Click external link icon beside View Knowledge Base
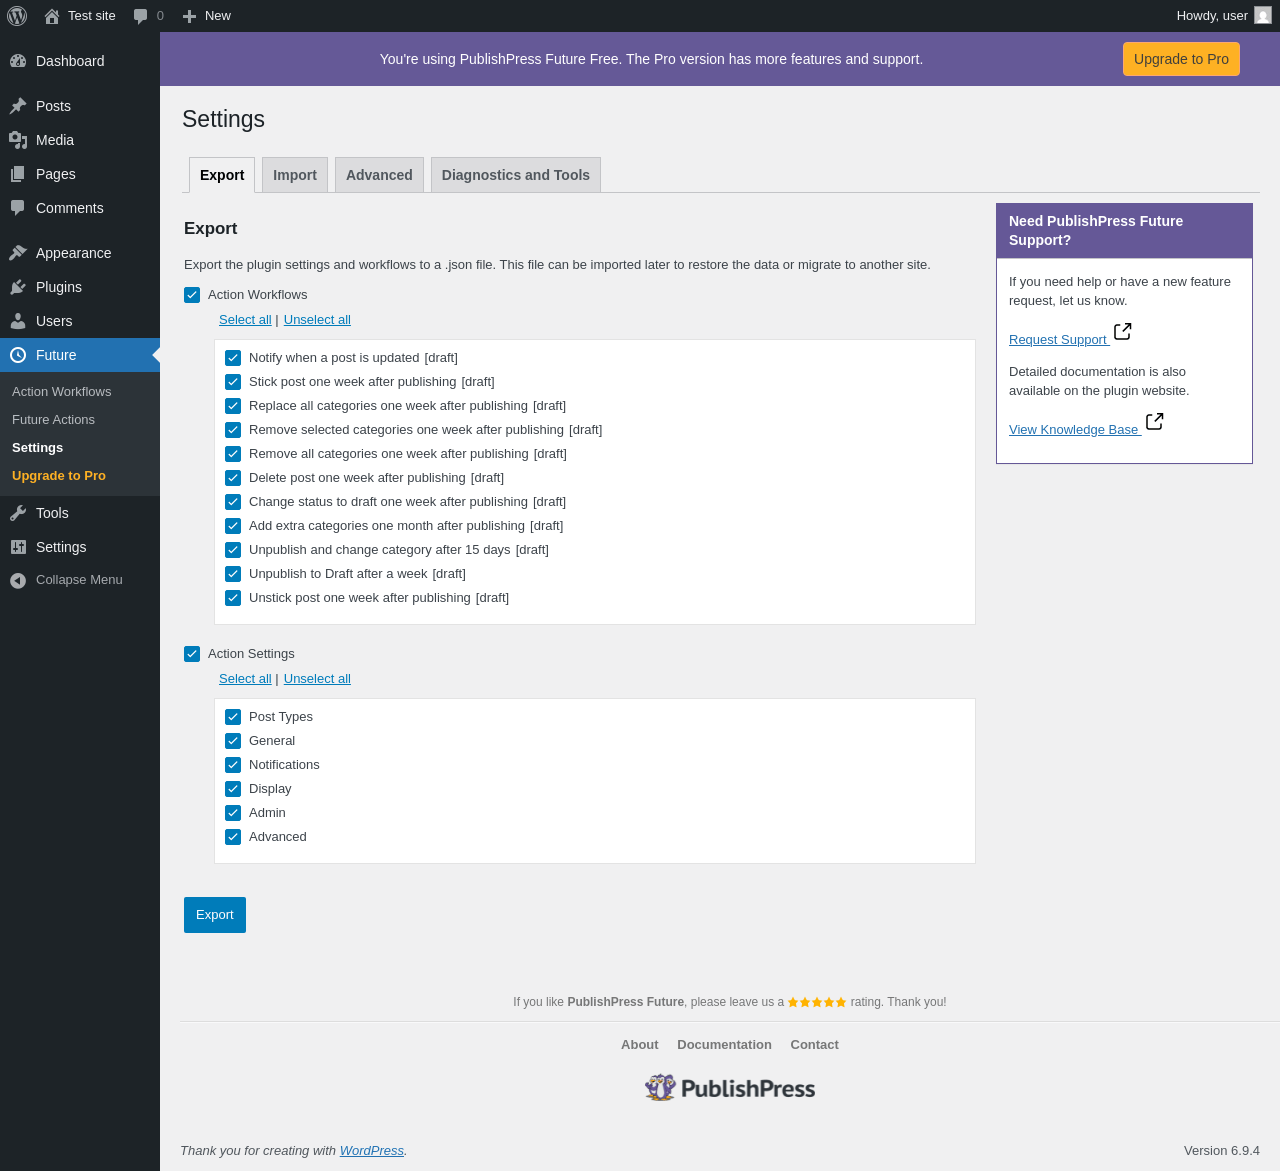 tap(1154, 421)
